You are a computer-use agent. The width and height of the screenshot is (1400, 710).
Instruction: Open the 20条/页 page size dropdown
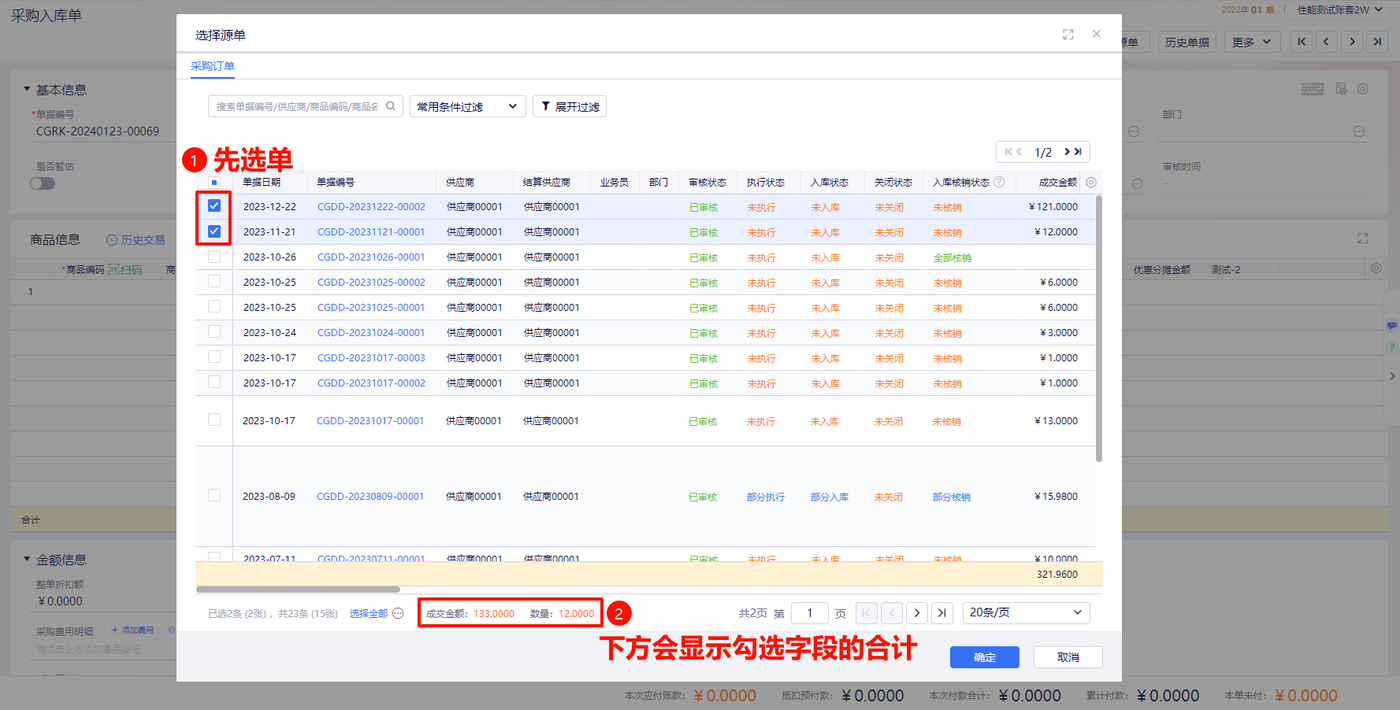point(1026,612)
